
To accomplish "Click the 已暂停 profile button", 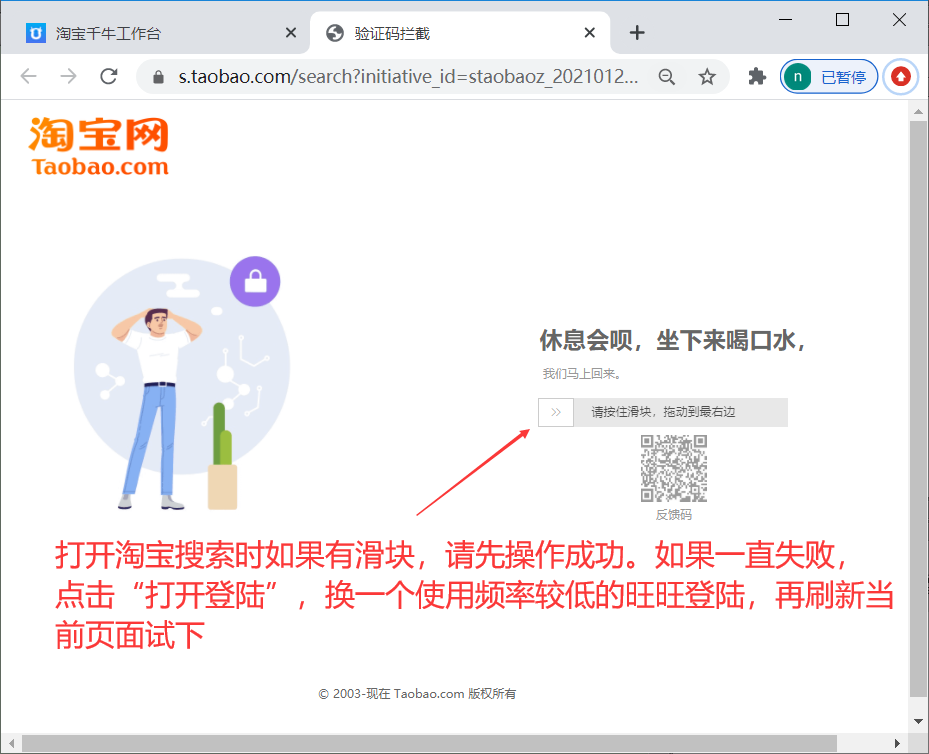I will tap(829, 77).
